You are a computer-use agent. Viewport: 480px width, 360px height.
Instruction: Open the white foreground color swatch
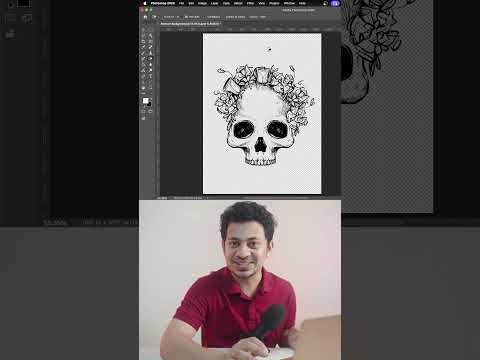(145, 101)
